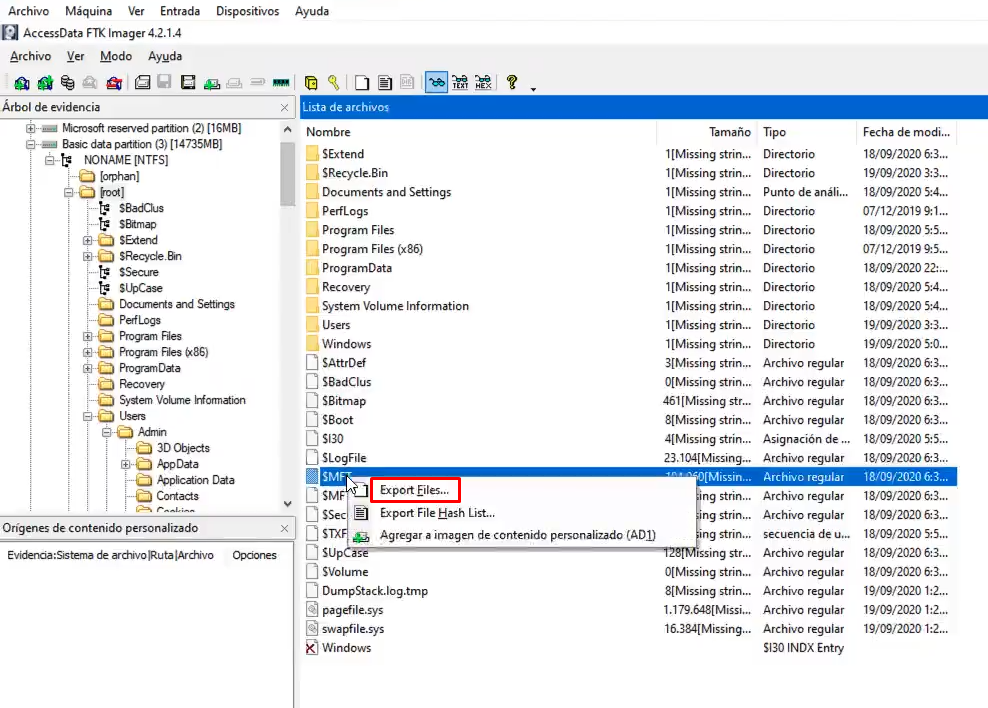
Task: Click the $MFT file icon in list
Action: coord(312,476)
